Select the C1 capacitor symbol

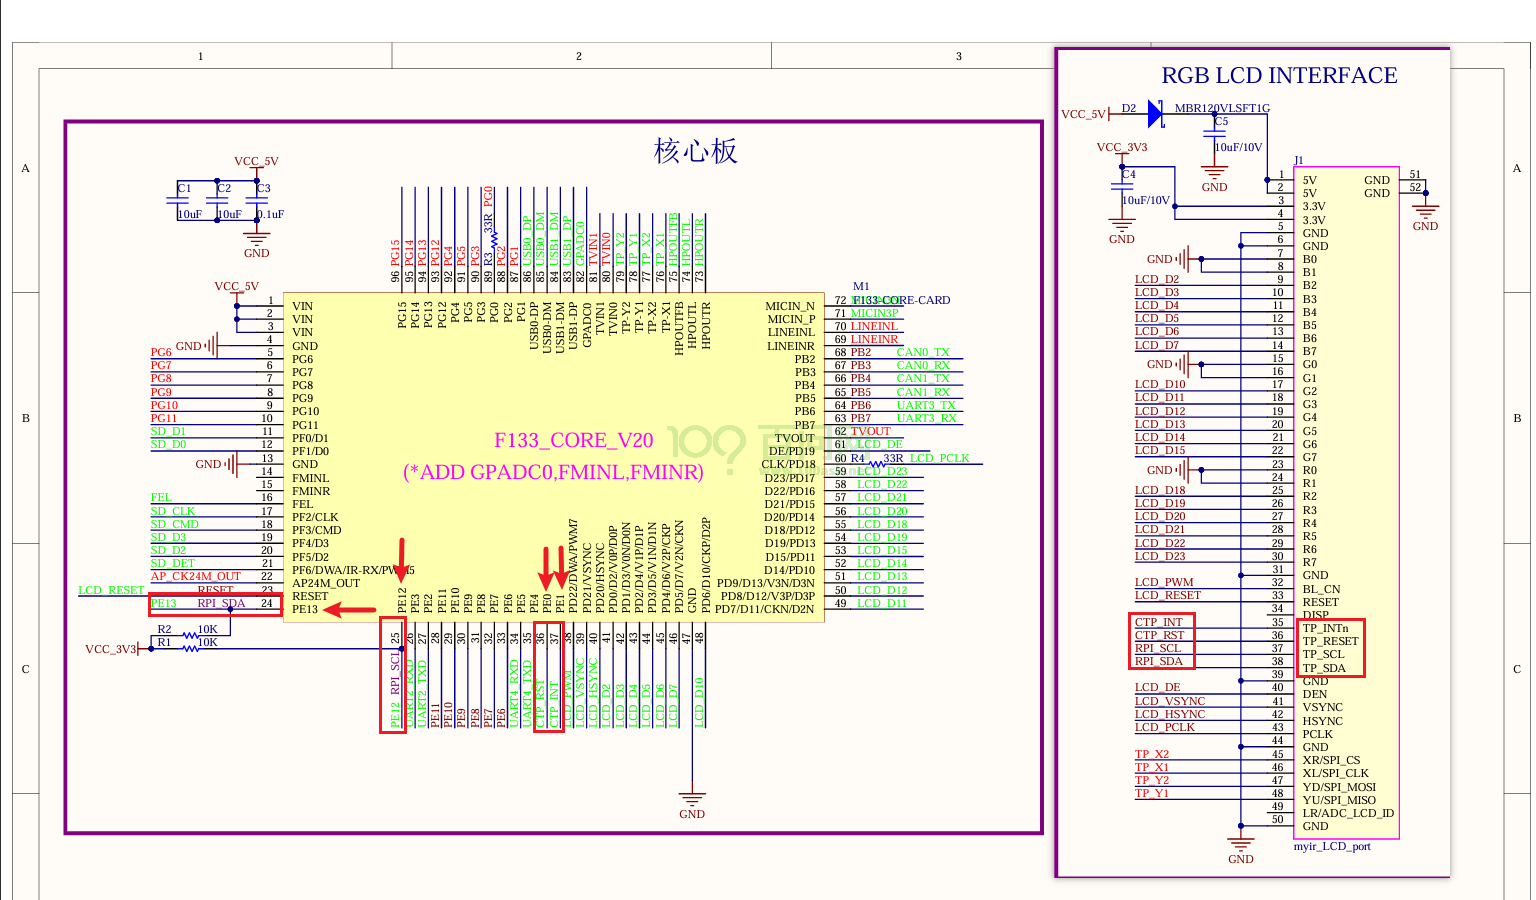pos(178,201)
